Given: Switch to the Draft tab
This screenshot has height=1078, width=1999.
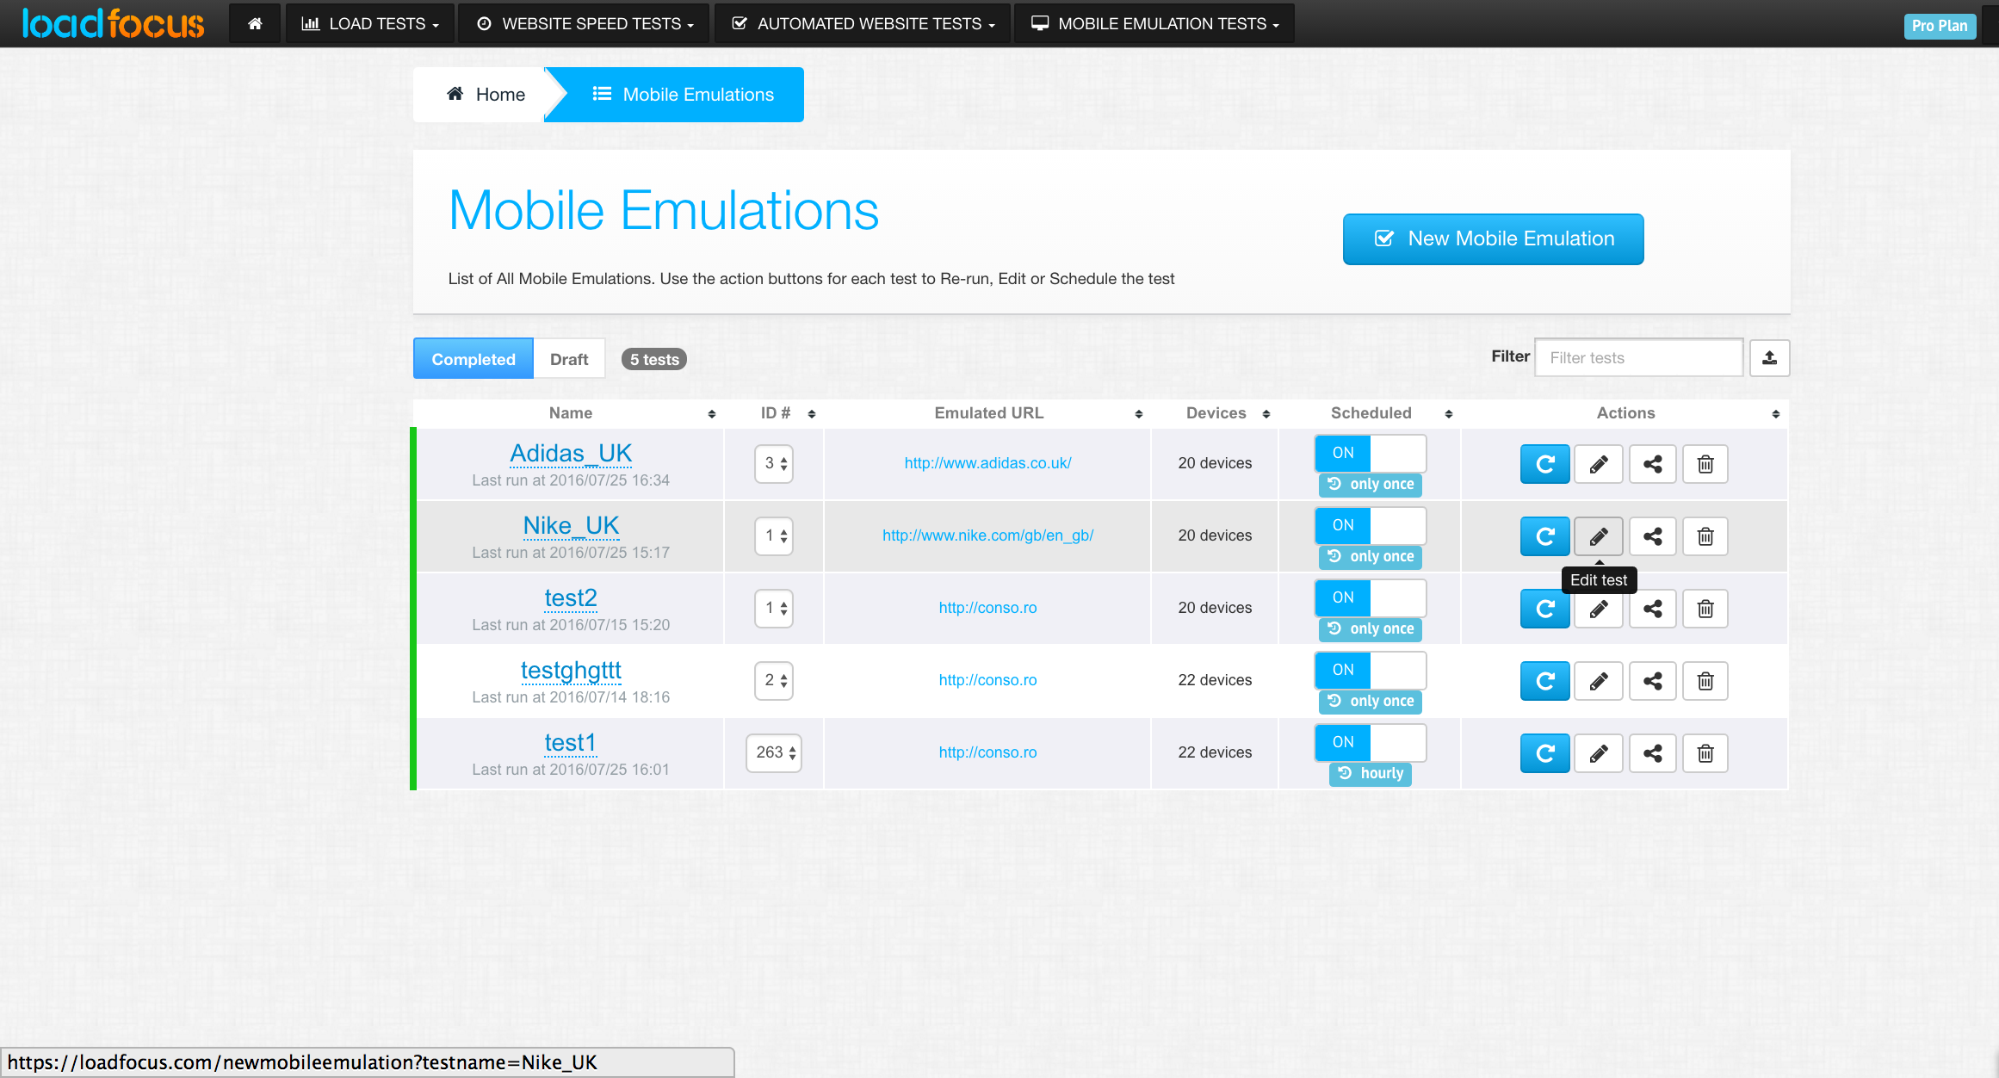Looking at the screenshot, I should pos(569,359).
